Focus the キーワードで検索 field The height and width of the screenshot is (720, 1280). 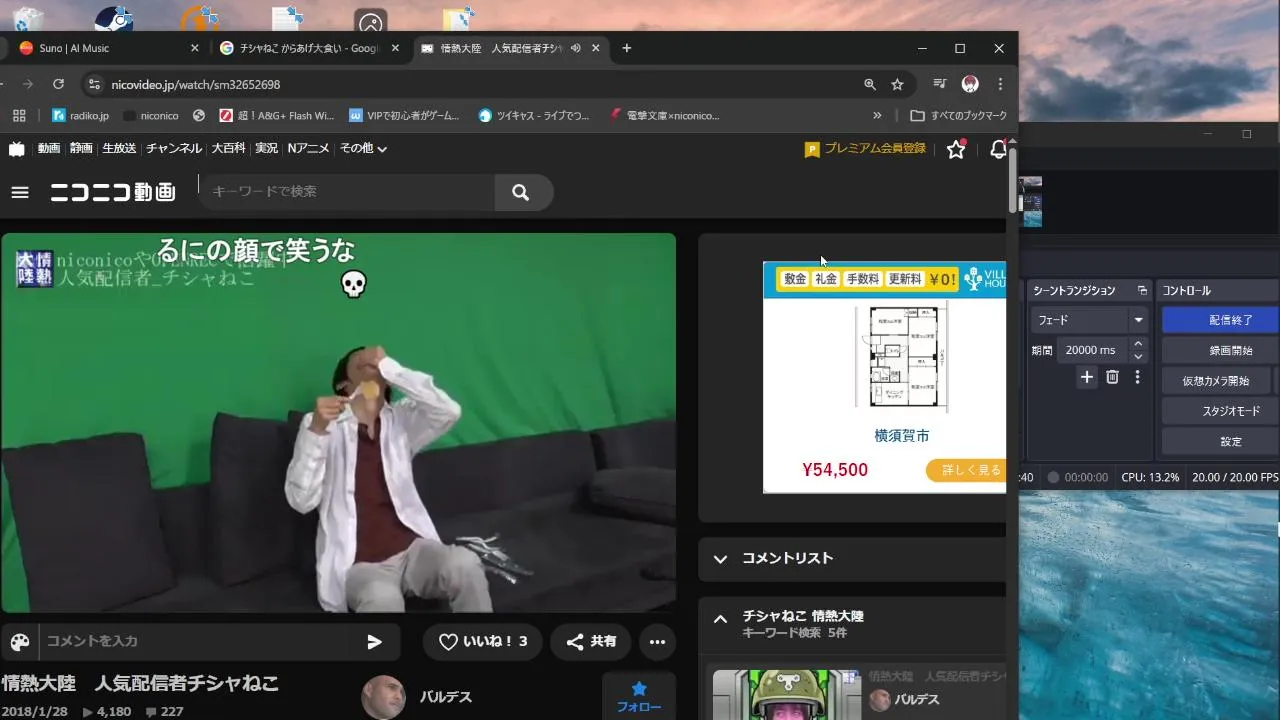pyautogui.click(x=346, y=192)
